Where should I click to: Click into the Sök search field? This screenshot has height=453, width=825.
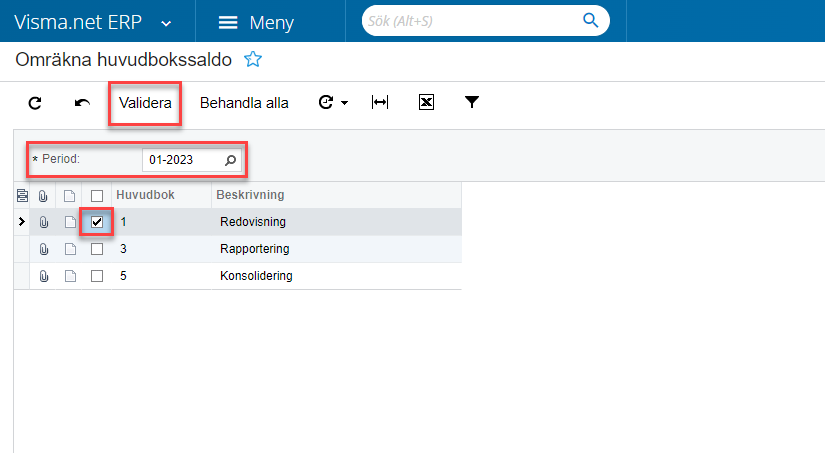(470, 20)
